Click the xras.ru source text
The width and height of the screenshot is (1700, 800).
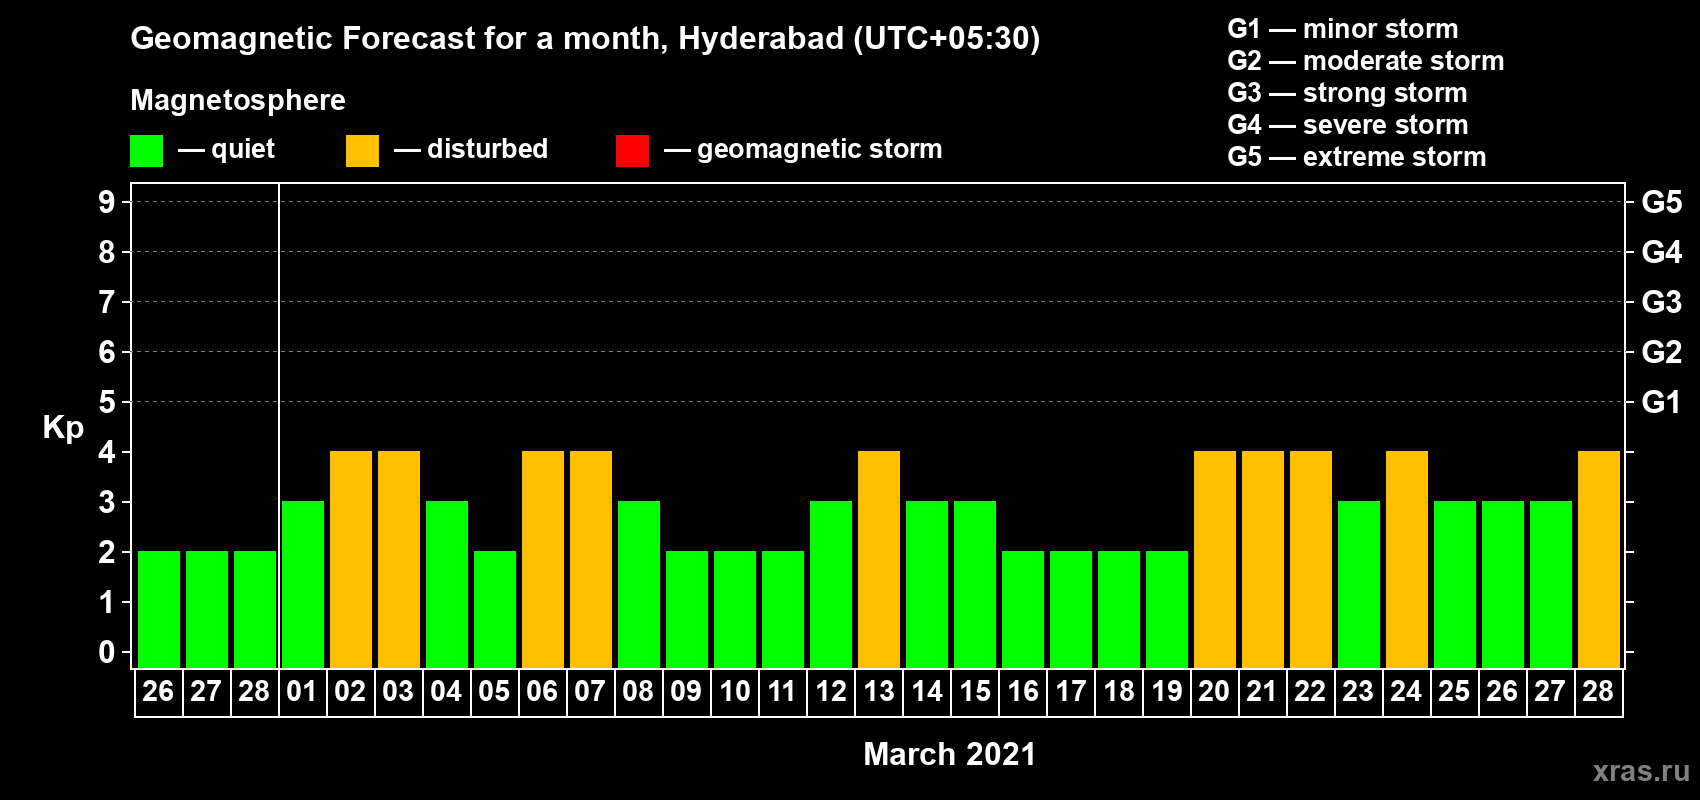(1641, 771)
